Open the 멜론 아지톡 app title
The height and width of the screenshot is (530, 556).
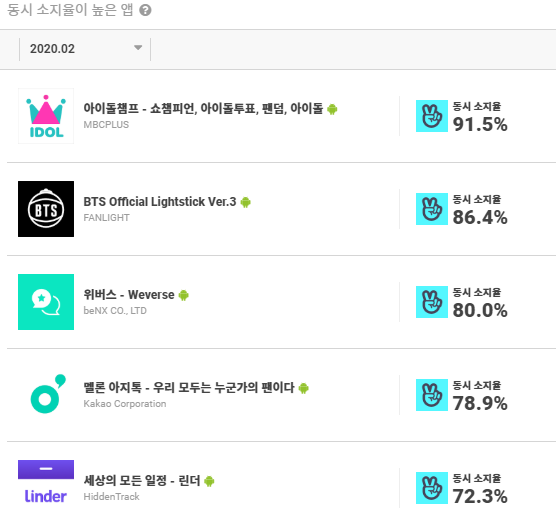[x=189, y=387]
